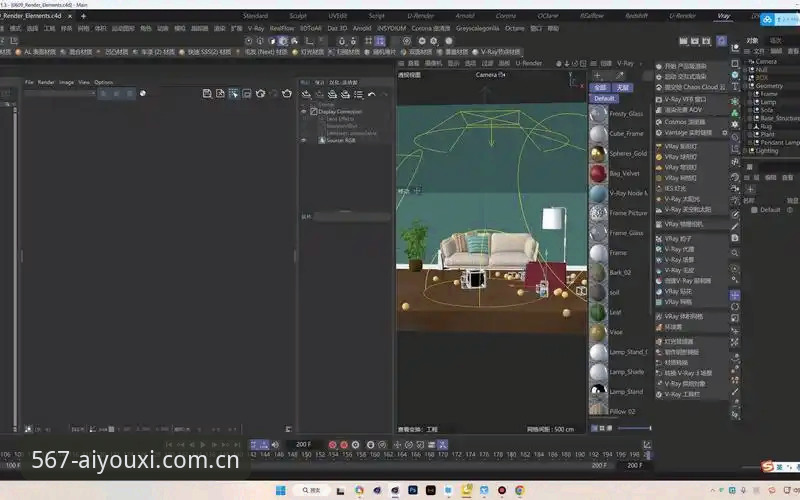
Task: Open V-Ray VFB window from V-Ray menu
Action: [684, 99]
